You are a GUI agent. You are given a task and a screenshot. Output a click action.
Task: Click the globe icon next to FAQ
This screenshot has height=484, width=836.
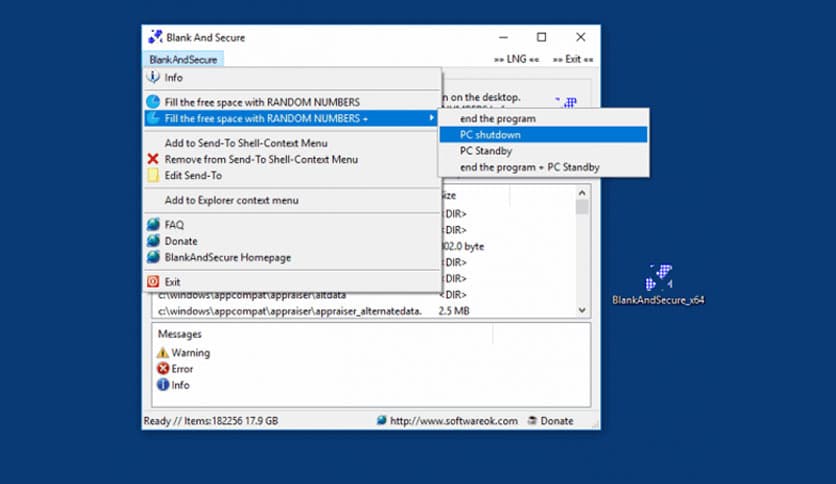153,224
